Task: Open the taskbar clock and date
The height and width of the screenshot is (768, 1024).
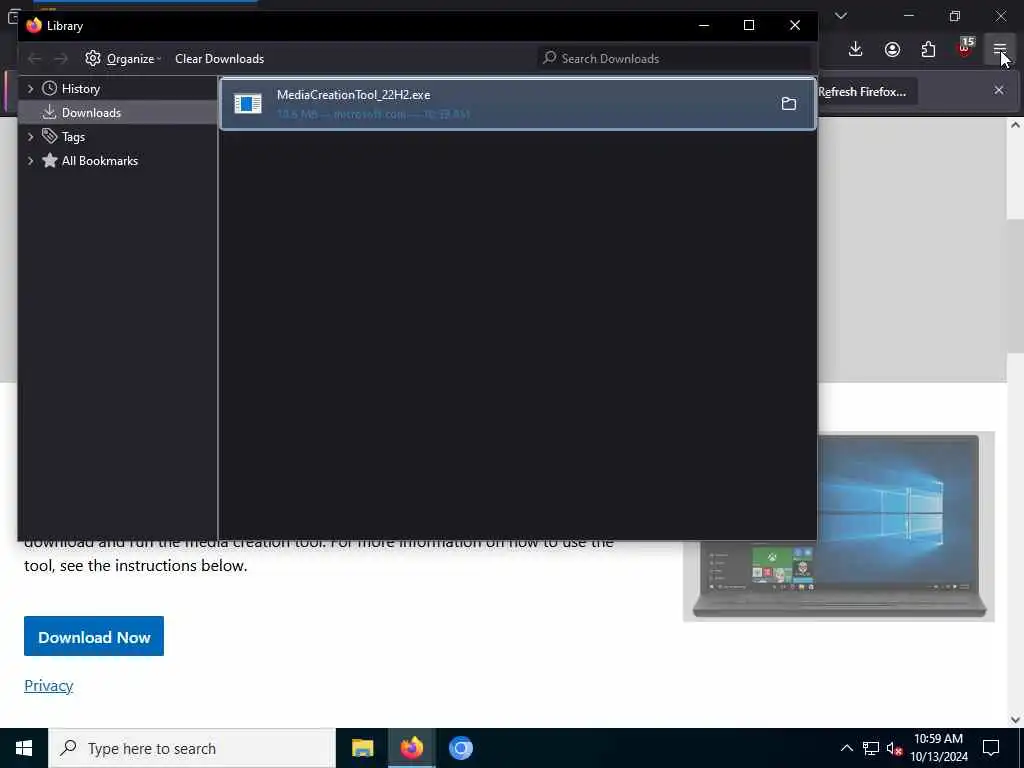Action: 938,748
